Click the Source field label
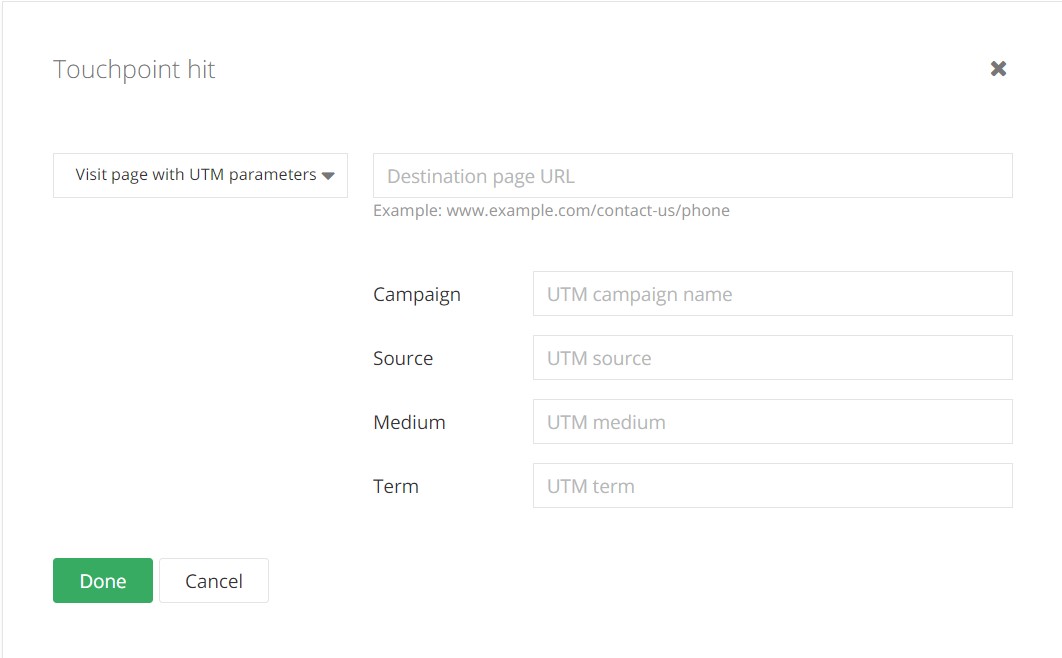This screenshot has height=658, width=1062. (x=403, y=358)
